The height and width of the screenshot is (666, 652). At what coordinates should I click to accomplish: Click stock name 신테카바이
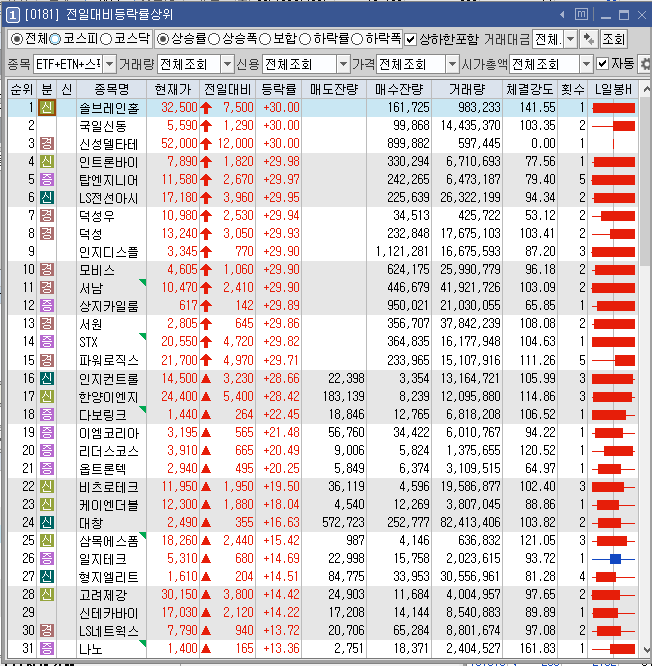(109, 613)
